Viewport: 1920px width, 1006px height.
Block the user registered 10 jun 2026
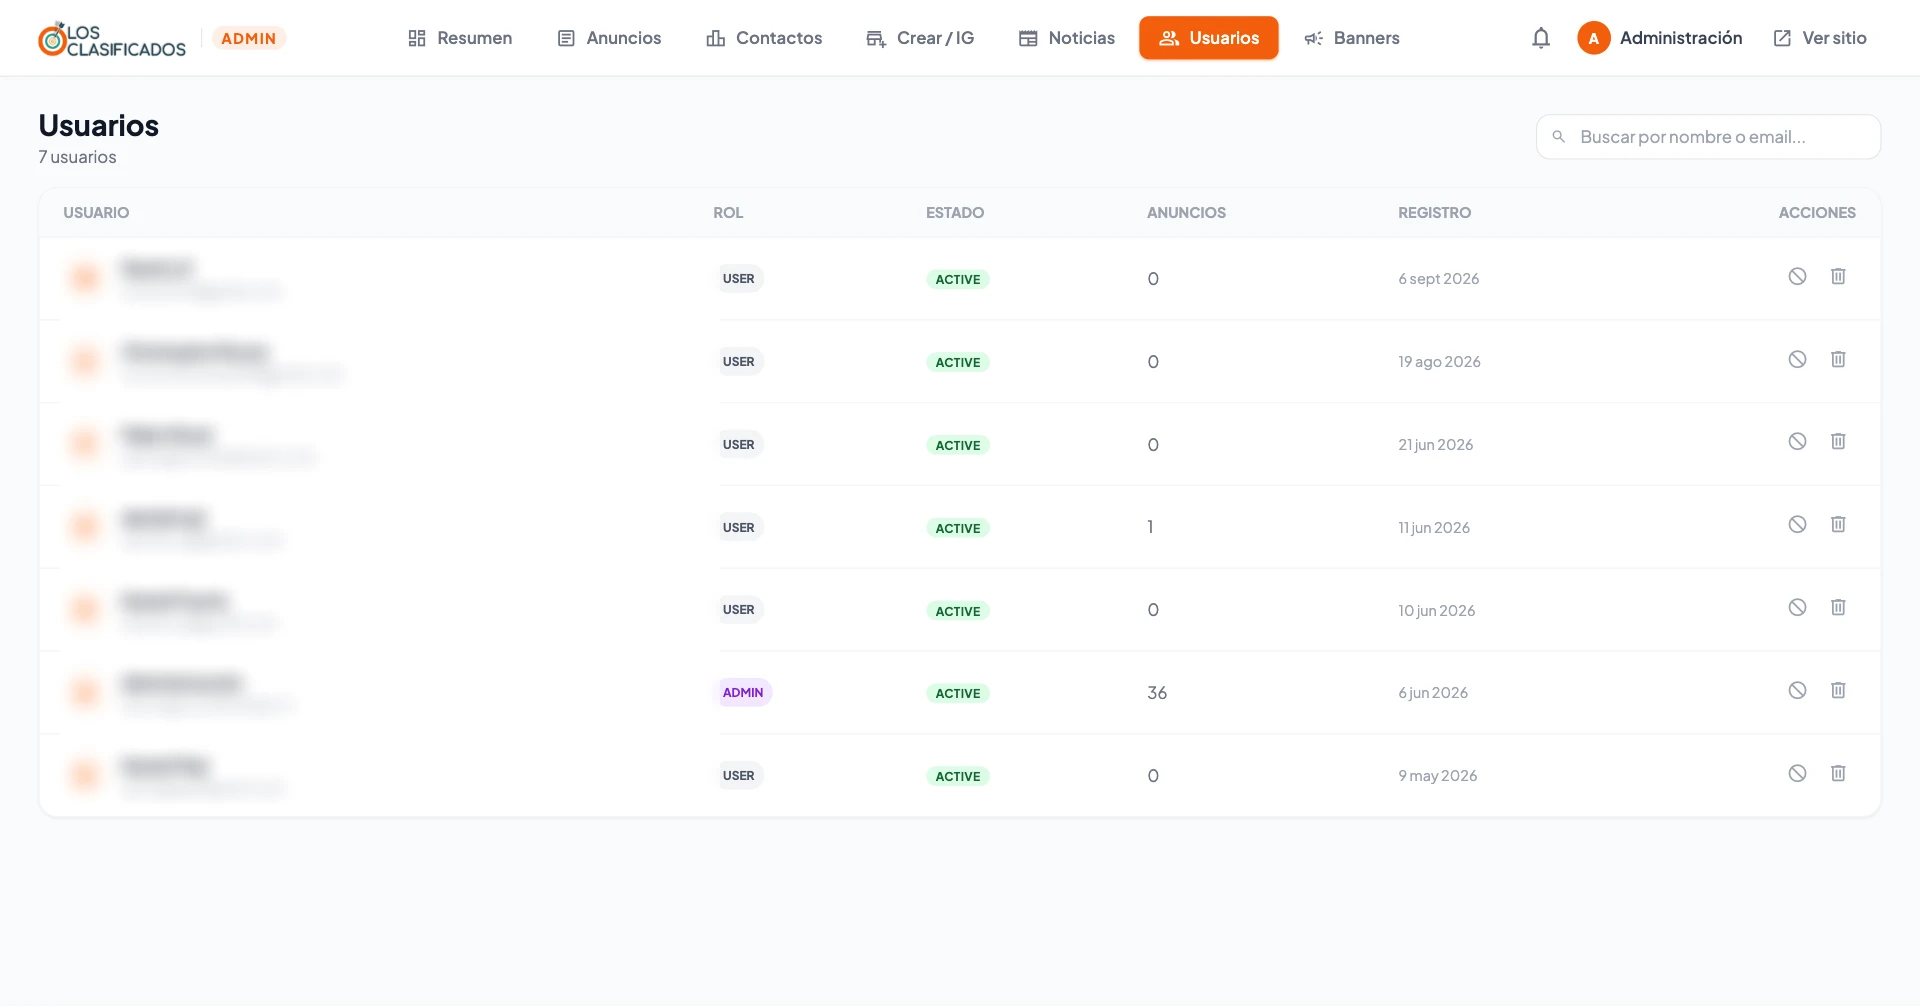[x=1797, y=608]
